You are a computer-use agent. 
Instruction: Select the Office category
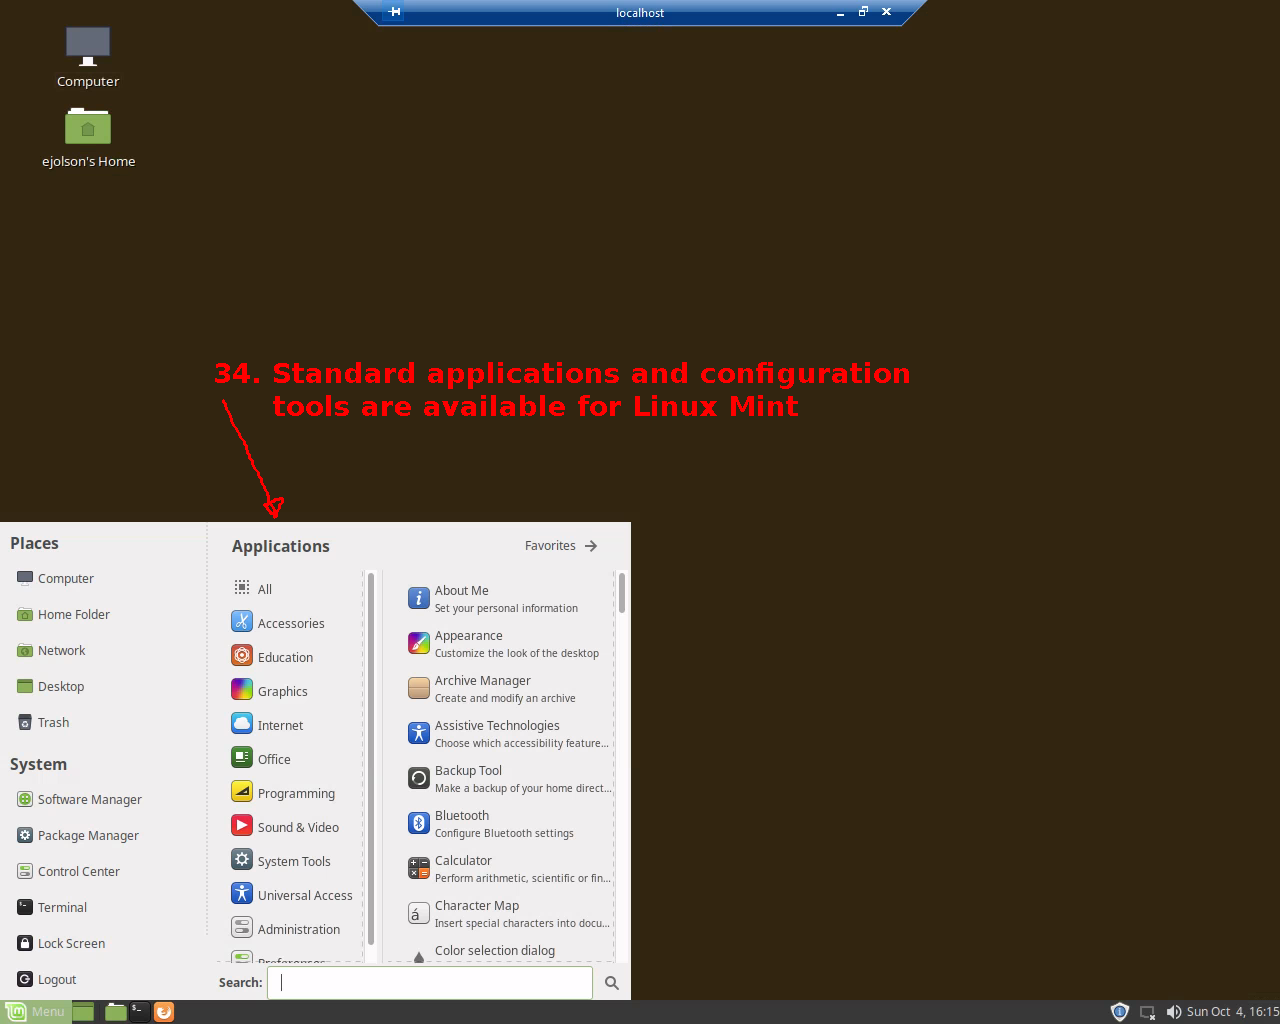click(x=261, y=758)
